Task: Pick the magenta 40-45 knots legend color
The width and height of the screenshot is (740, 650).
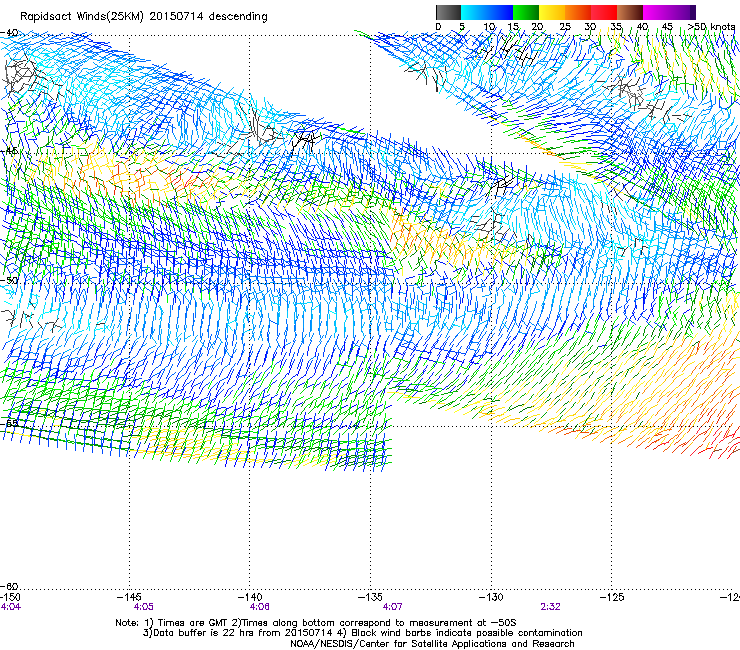Action: (656, 12)
